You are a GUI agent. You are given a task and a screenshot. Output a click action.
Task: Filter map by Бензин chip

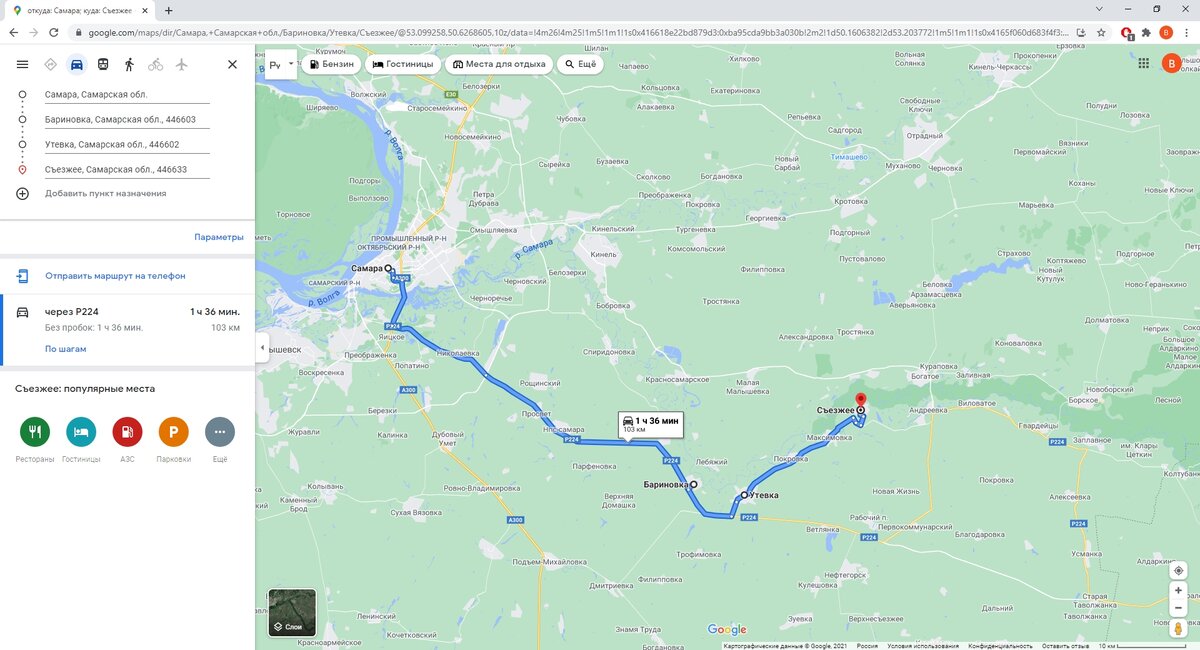coord(330,64)
